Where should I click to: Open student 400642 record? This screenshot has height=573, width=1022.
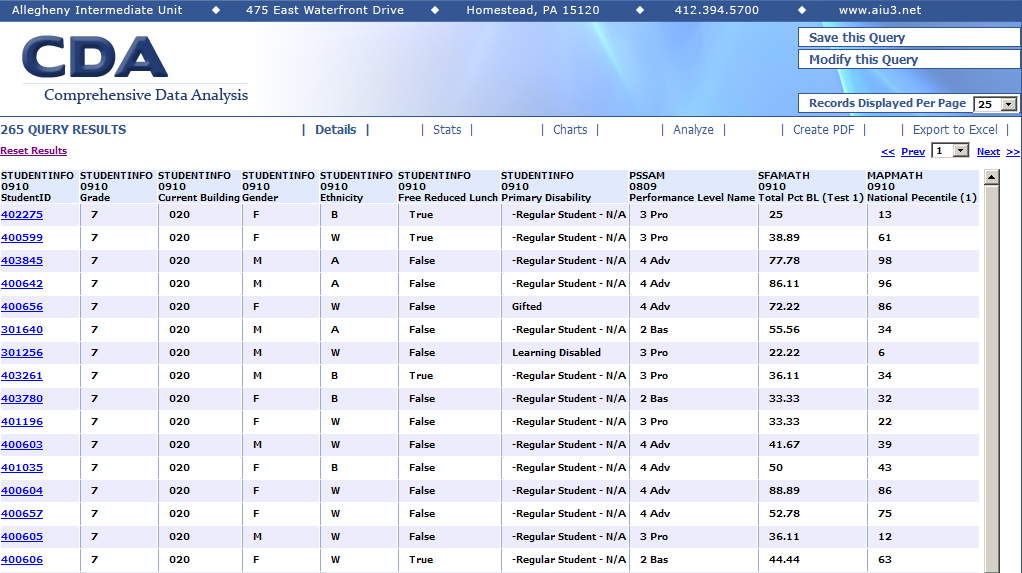click(22, 284)
